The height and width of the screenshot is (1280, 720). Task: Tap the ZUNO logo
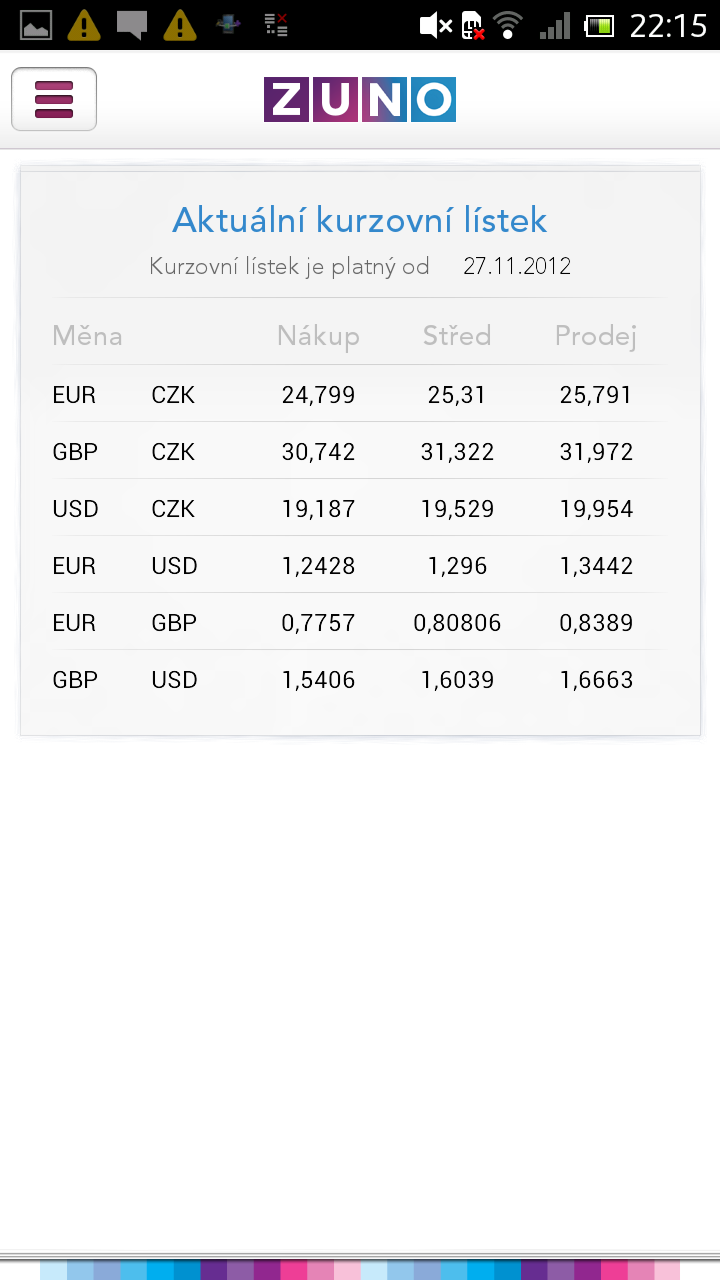point(360,100)
